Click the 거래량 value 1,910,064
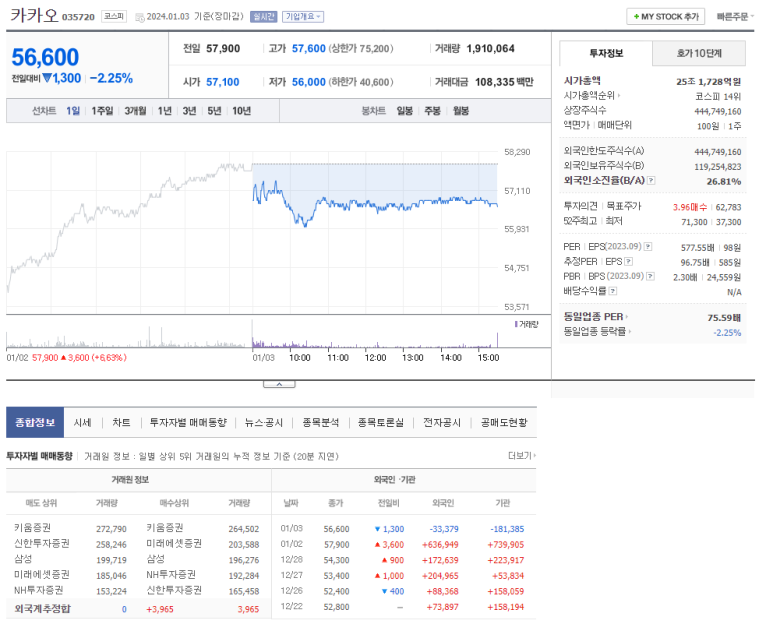The height and width of the screenshot is (624, 773). click(x=491, y=48)
